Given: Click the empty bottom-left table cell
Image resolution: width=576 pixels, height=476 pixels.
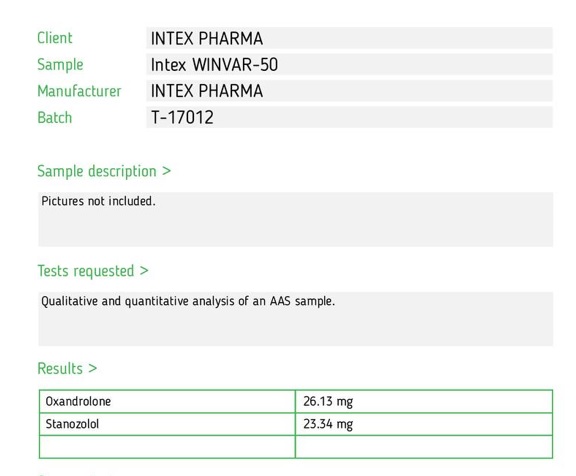Looking at the screenshot, I should (167, 447).
